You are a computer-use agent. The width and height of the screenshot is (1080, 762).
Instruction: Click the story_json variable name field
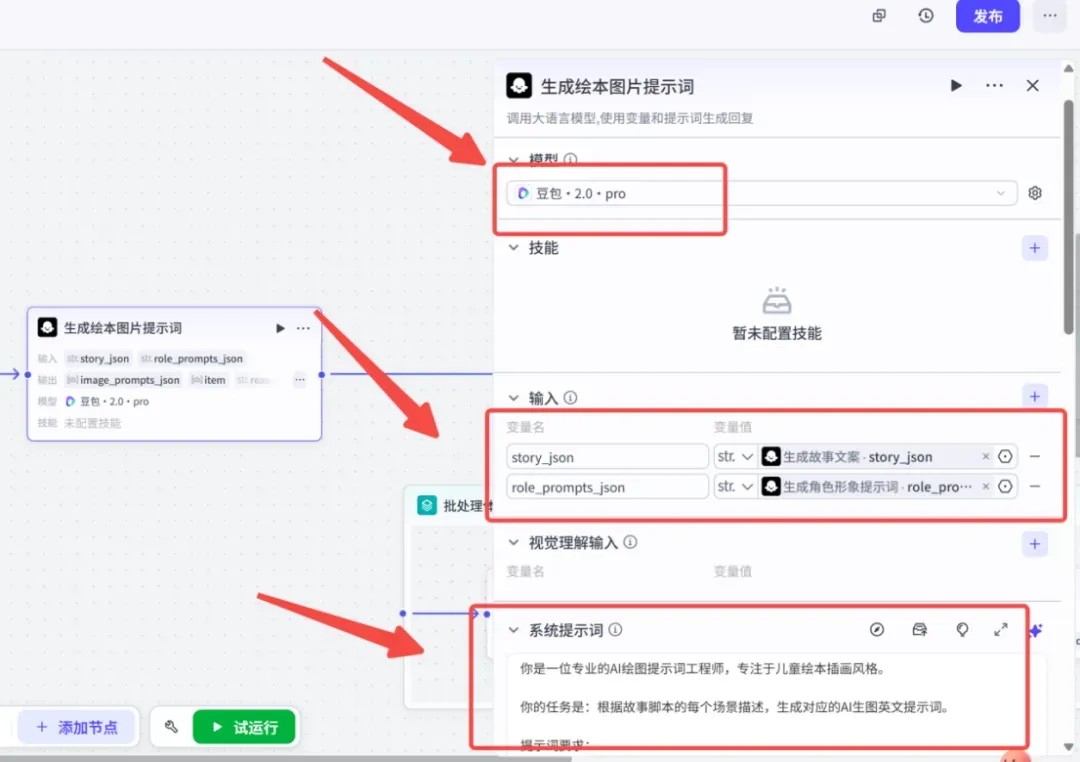pos(607,457)
